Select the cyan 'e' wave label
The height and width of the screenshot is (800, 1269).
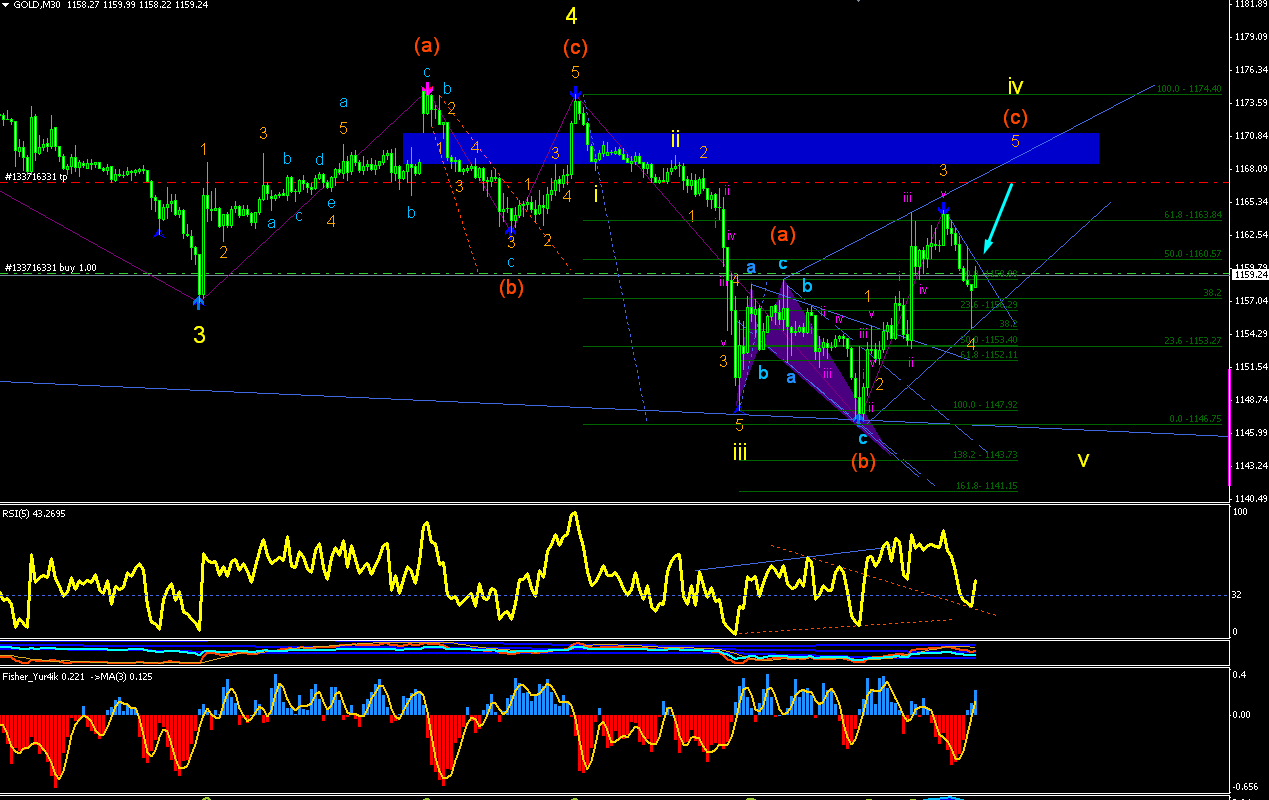tap(331, 203)
